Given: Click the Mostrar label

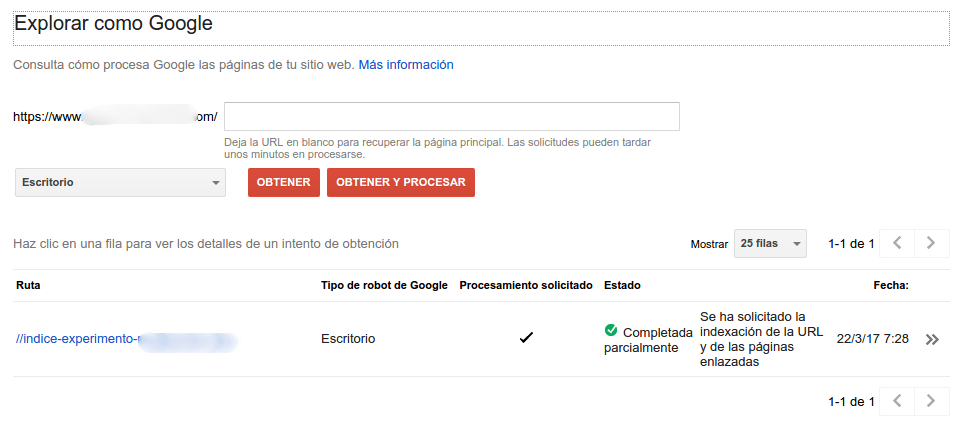Looking at the screenshot, I should (710, 244).
